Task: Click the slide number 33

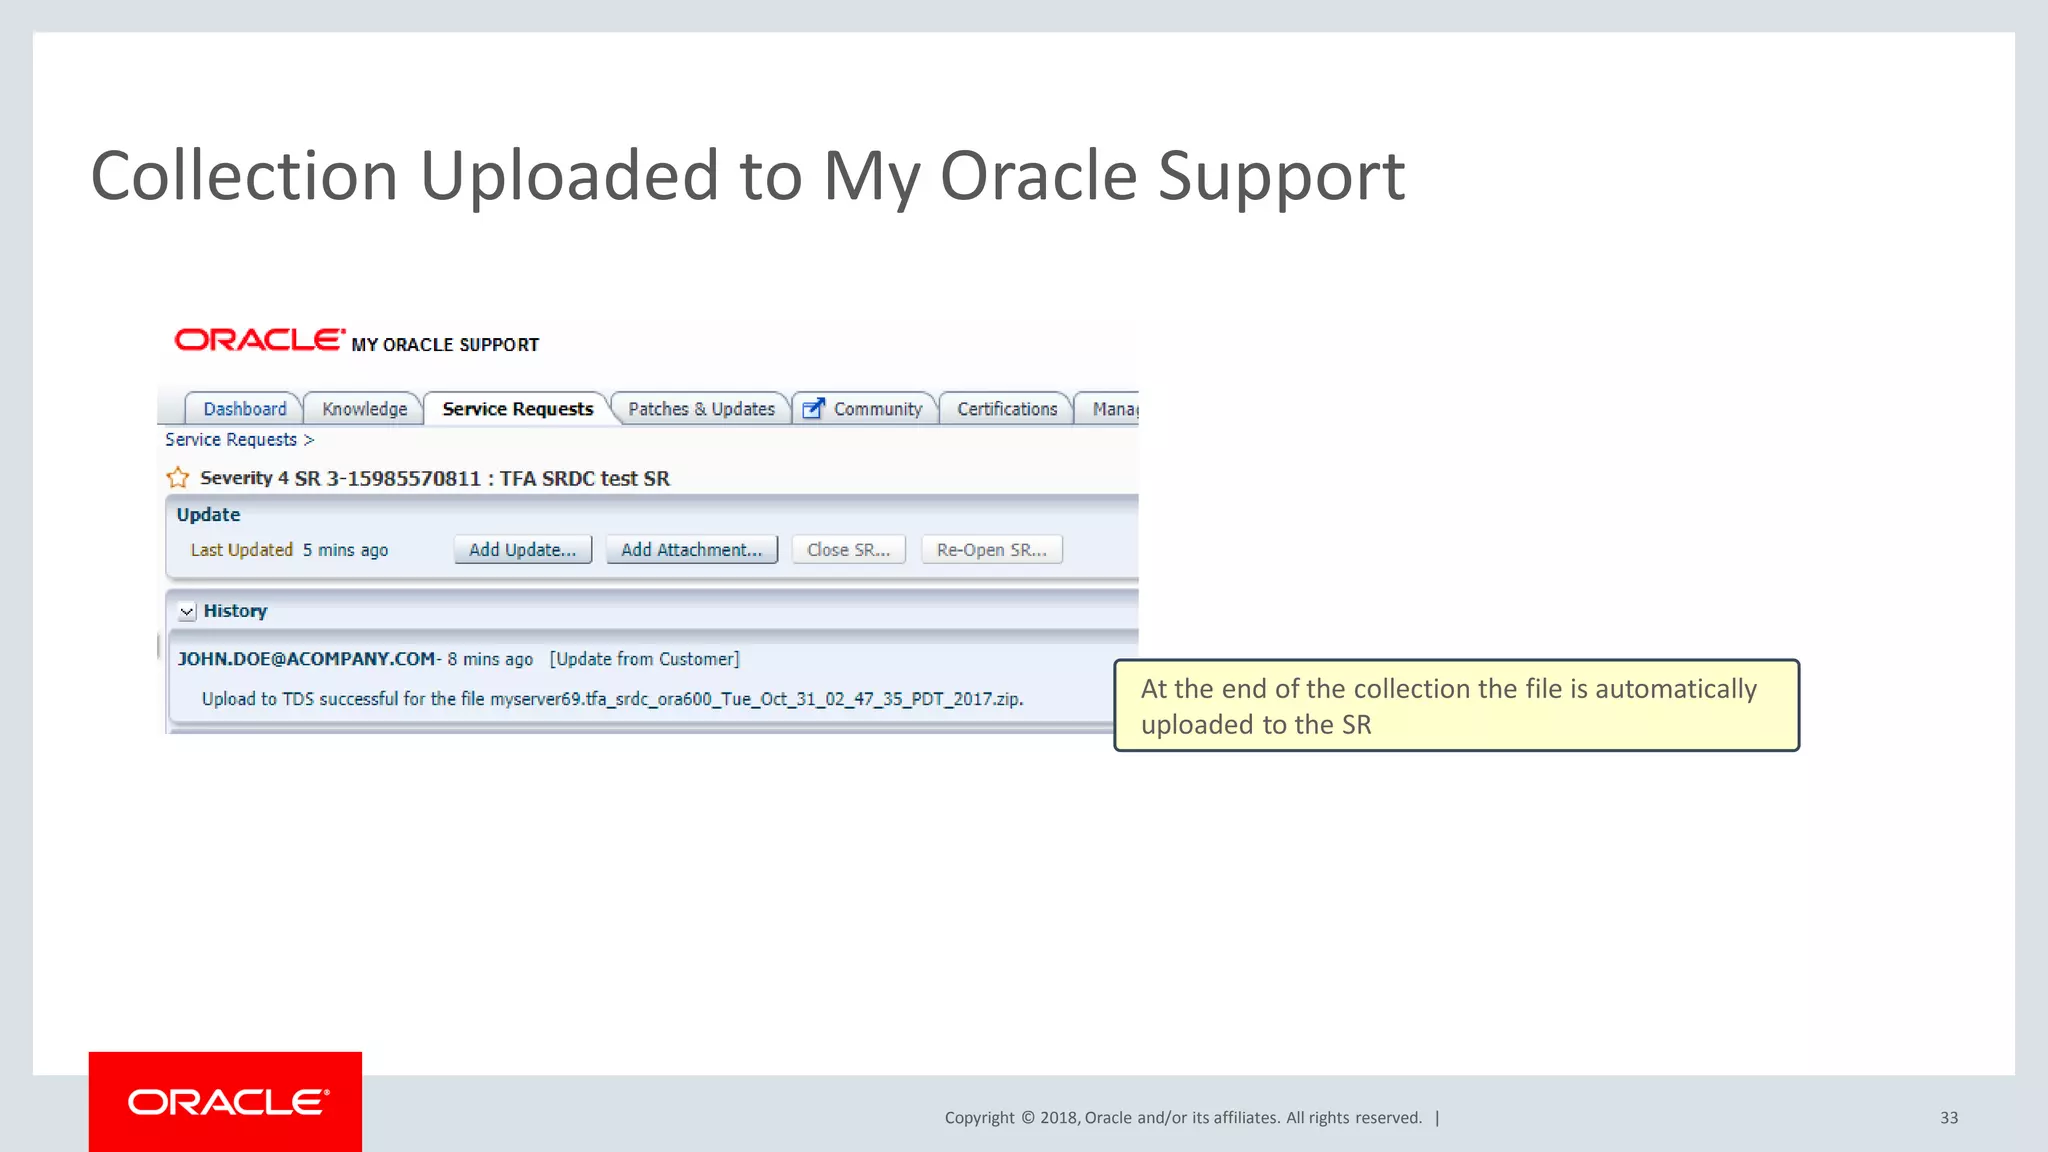Action: coord(1949,1118)
